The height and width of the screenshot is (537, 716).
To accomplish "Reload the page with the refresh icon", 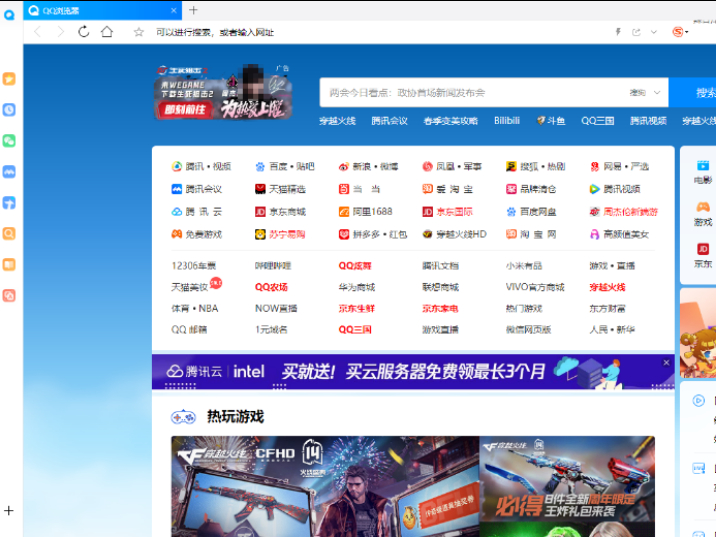I will (x=84, y=32).
